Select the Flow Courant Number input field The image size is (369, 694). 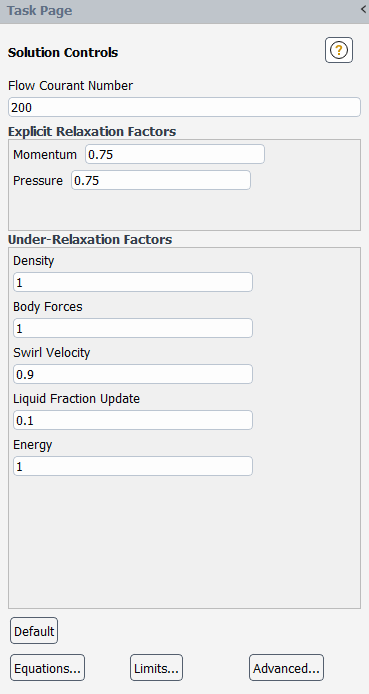pos(184,107)
